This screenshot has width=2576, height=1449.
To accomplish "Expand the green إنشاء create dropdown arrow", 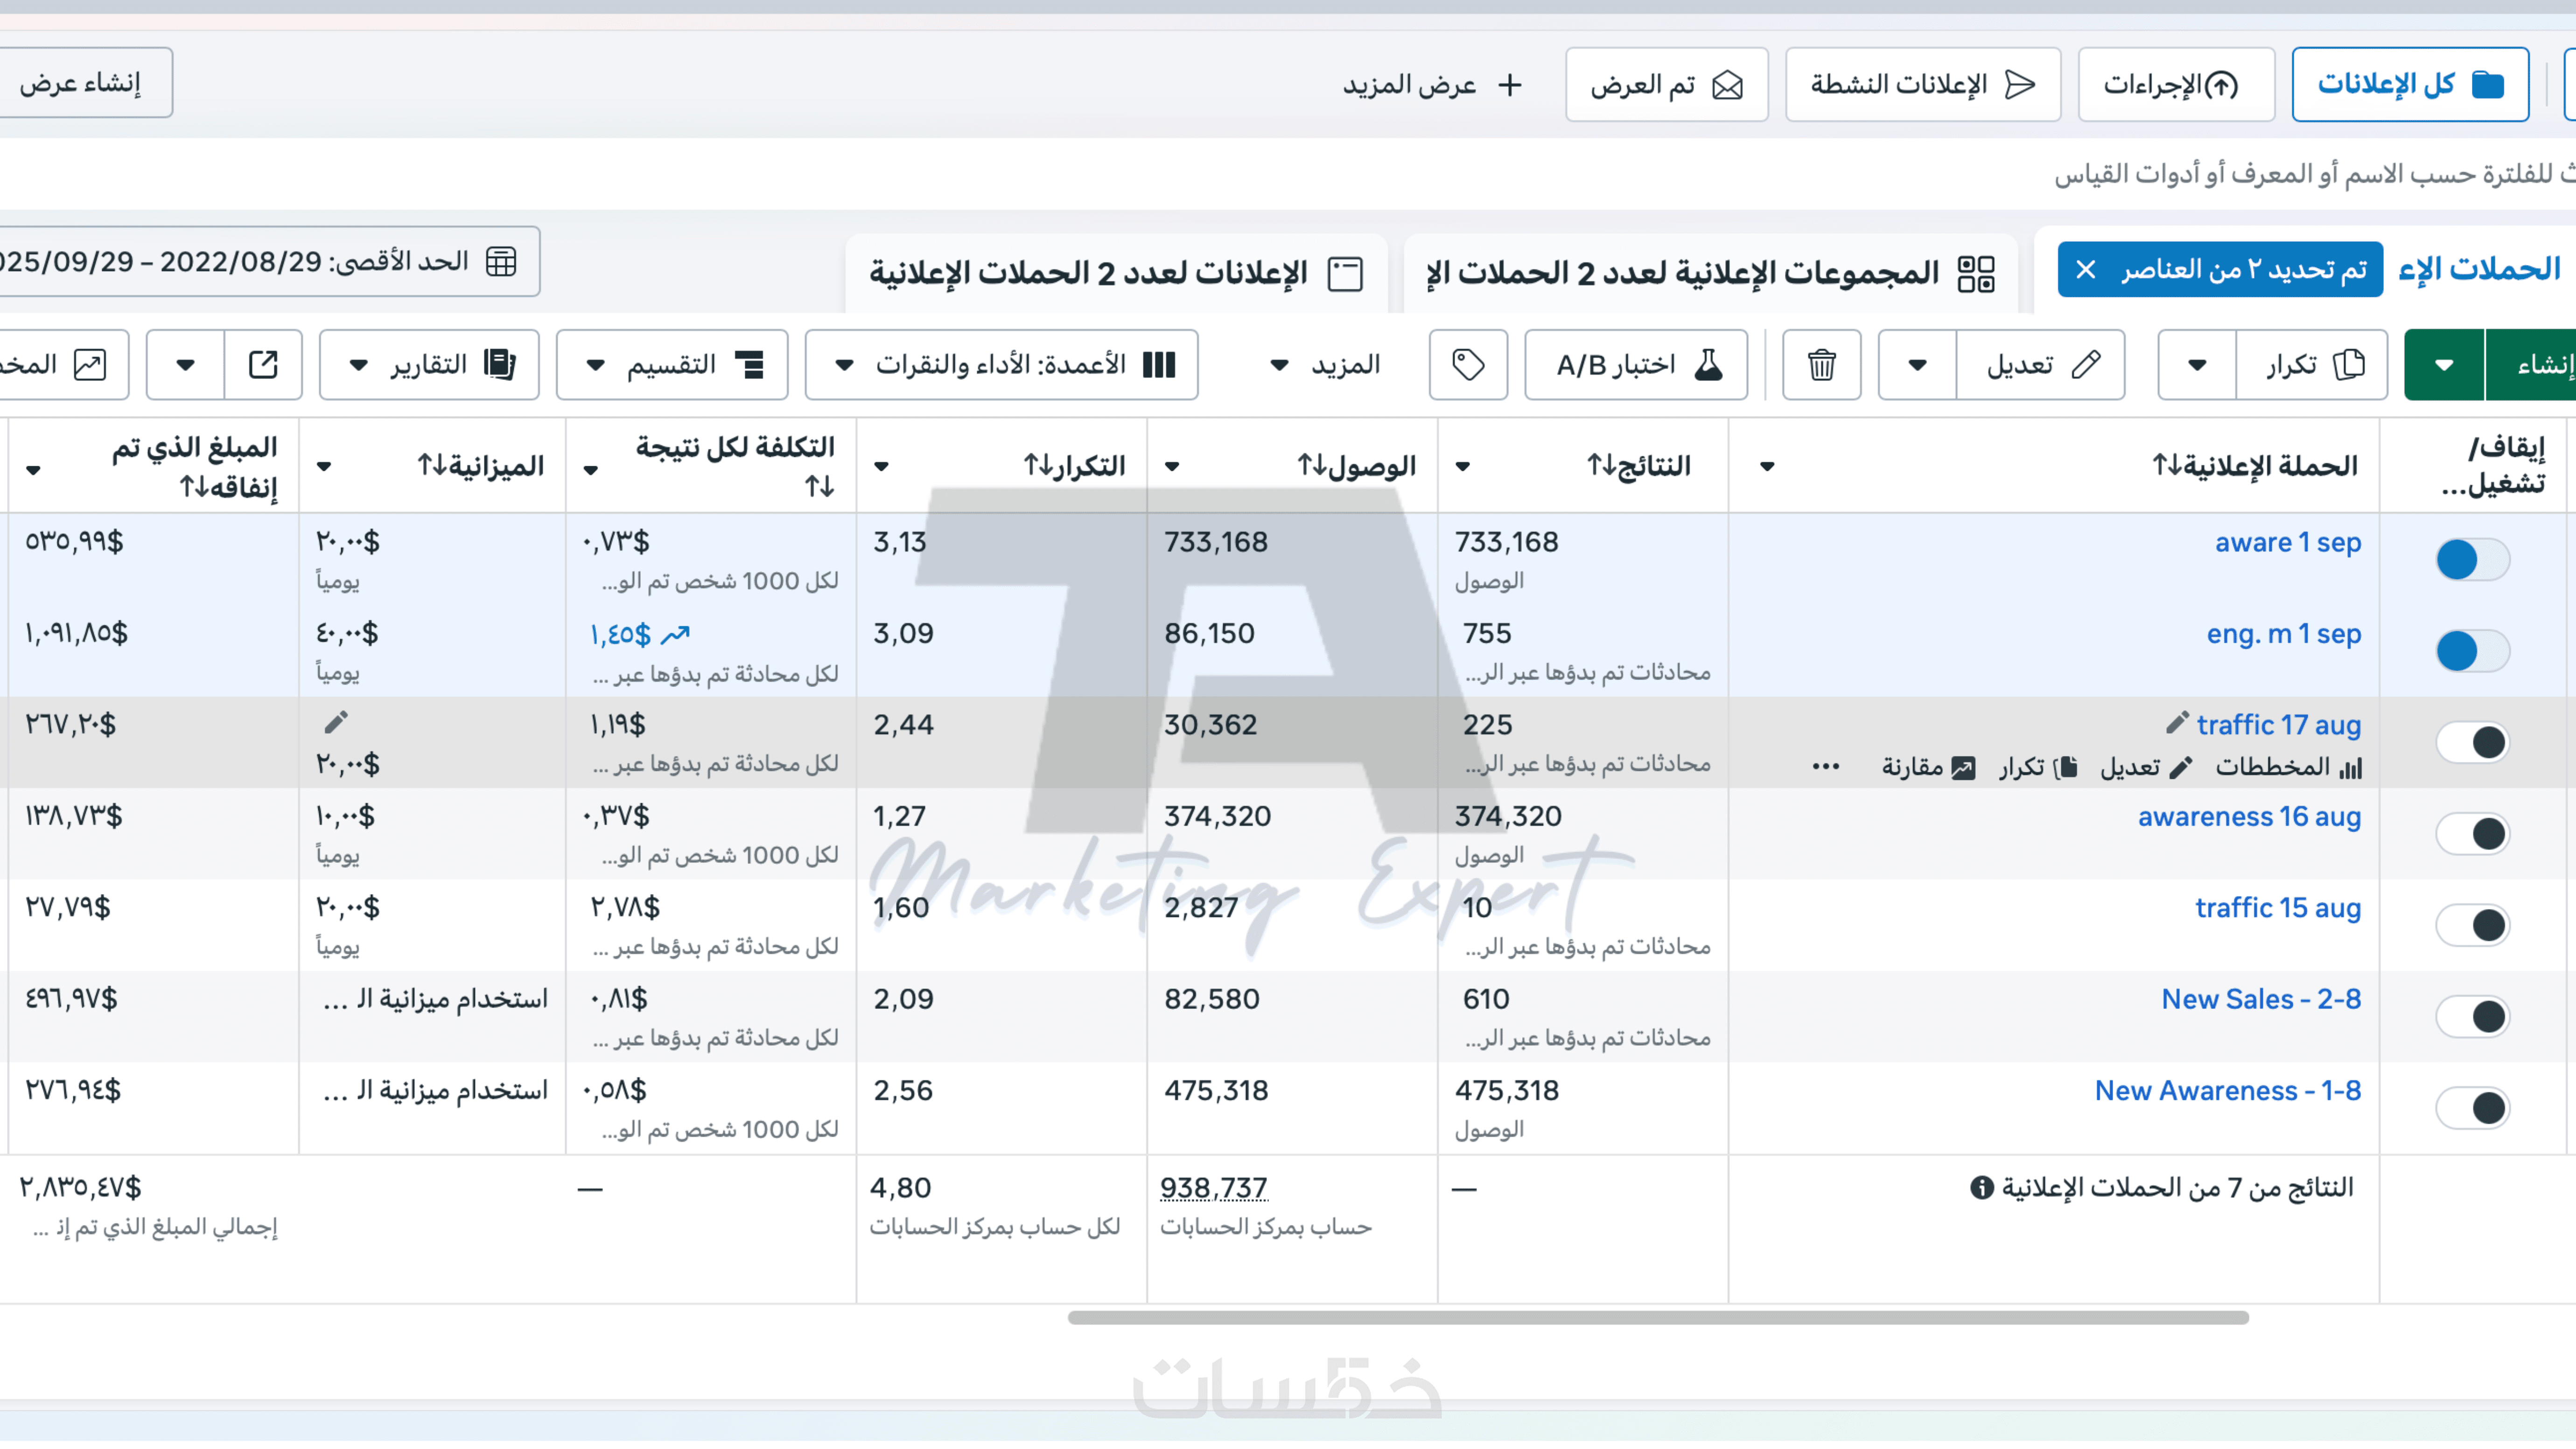I will [x=2444, y=365].
